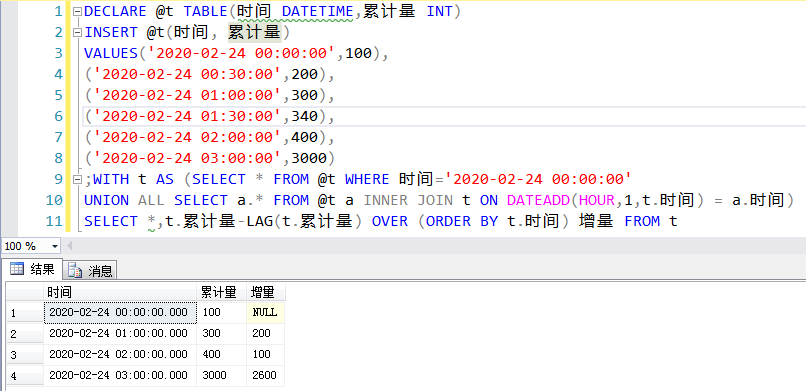The image size is (806, 391).
Task: Open the 100 % zoom dropdown
Action: tap(55, 246)
